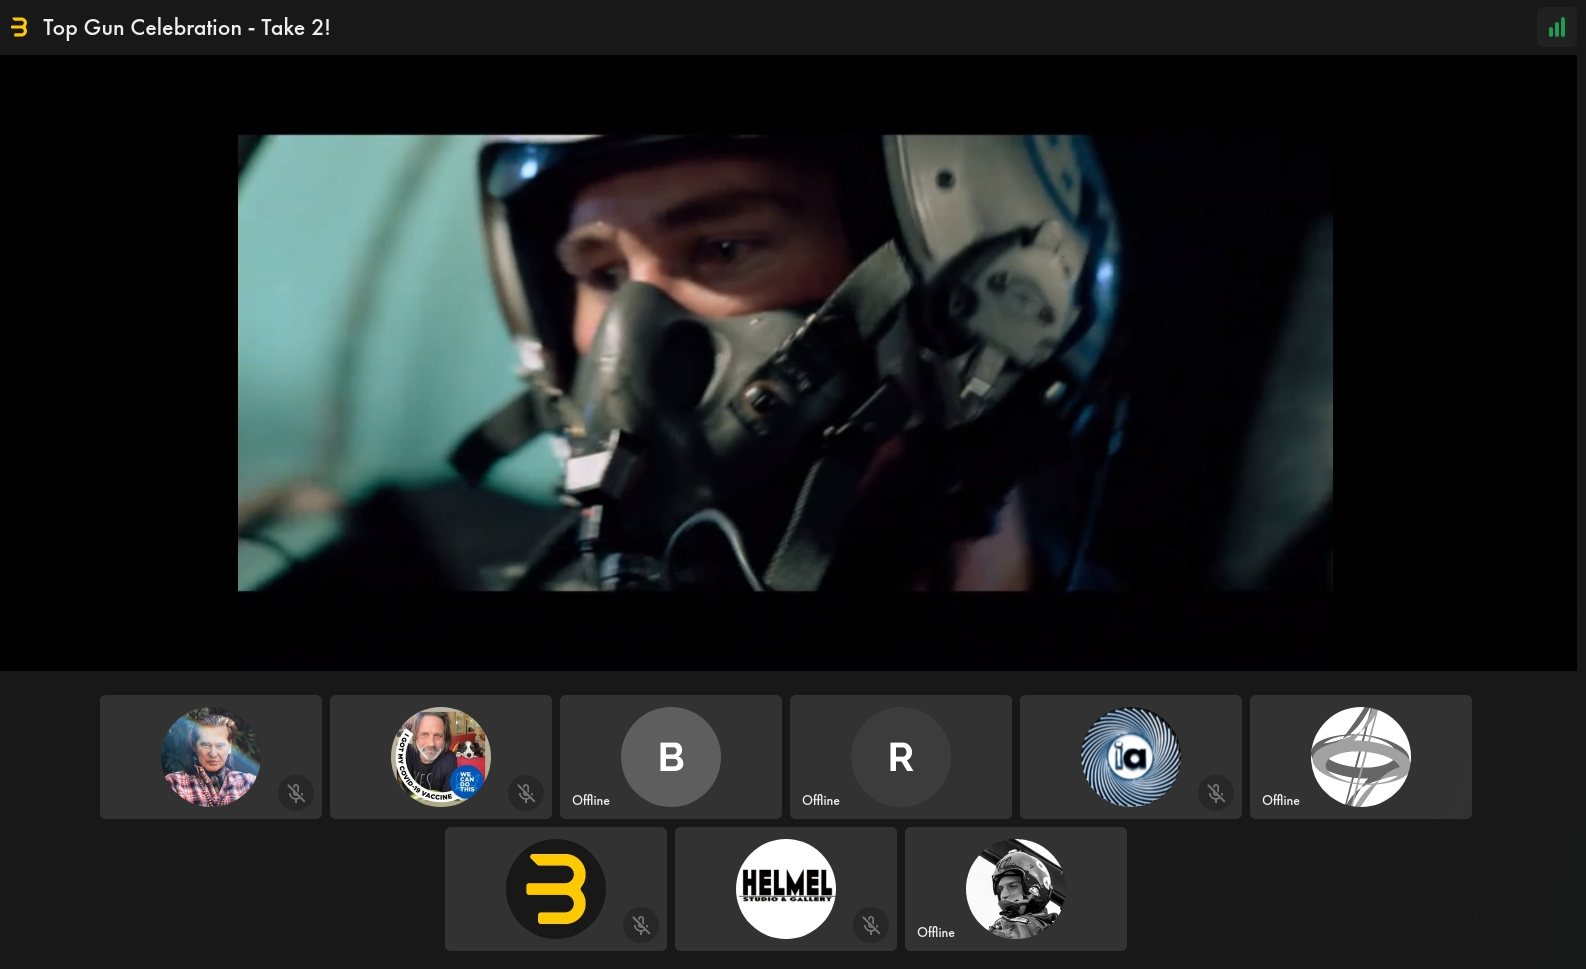The height and width of the screenshot is (969, 1586).
Task: Click Offline label on the pilot tile
Action: (x=936, y=932)
